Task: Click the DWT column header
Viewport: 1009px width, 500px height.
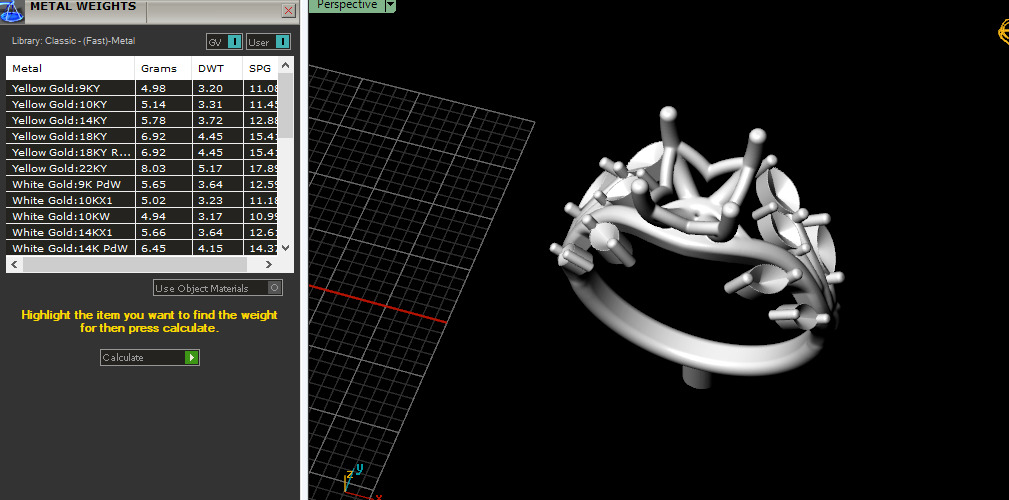Action: (218, 68)
